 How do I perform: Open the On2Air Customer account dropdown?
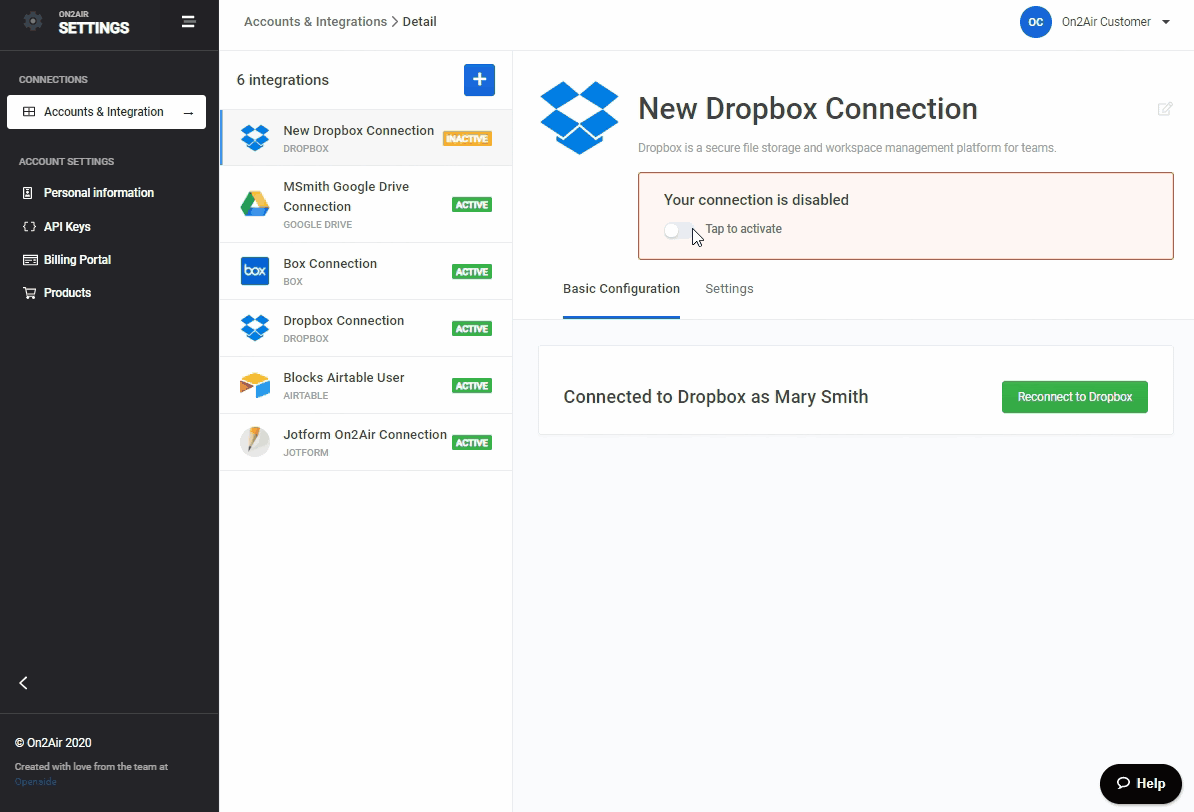pyautogui.click(x=1096, y=22)
